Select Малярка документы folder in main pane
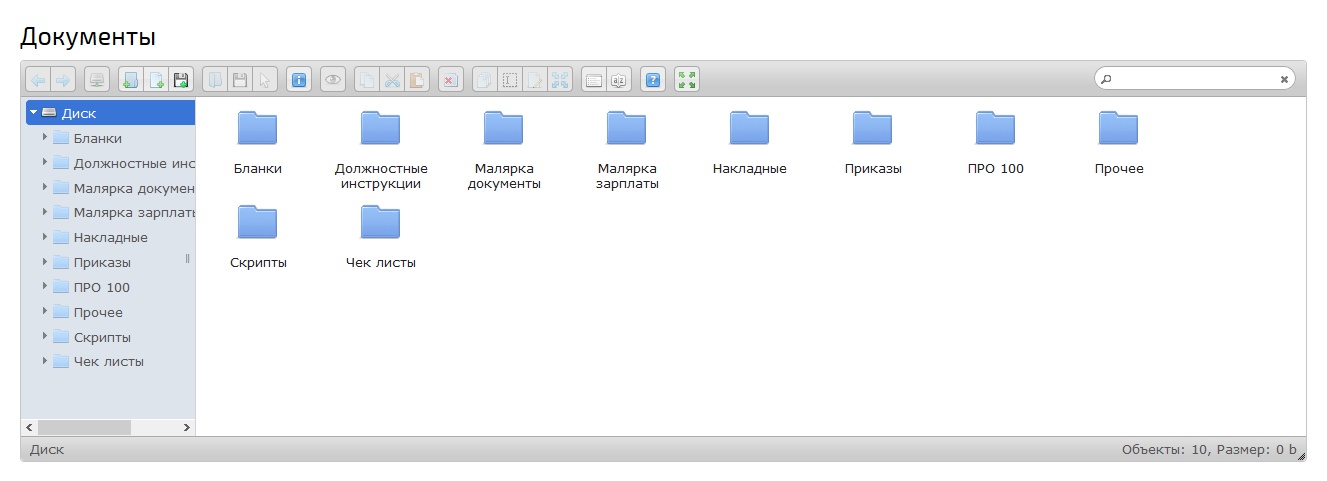 [504, 150]
